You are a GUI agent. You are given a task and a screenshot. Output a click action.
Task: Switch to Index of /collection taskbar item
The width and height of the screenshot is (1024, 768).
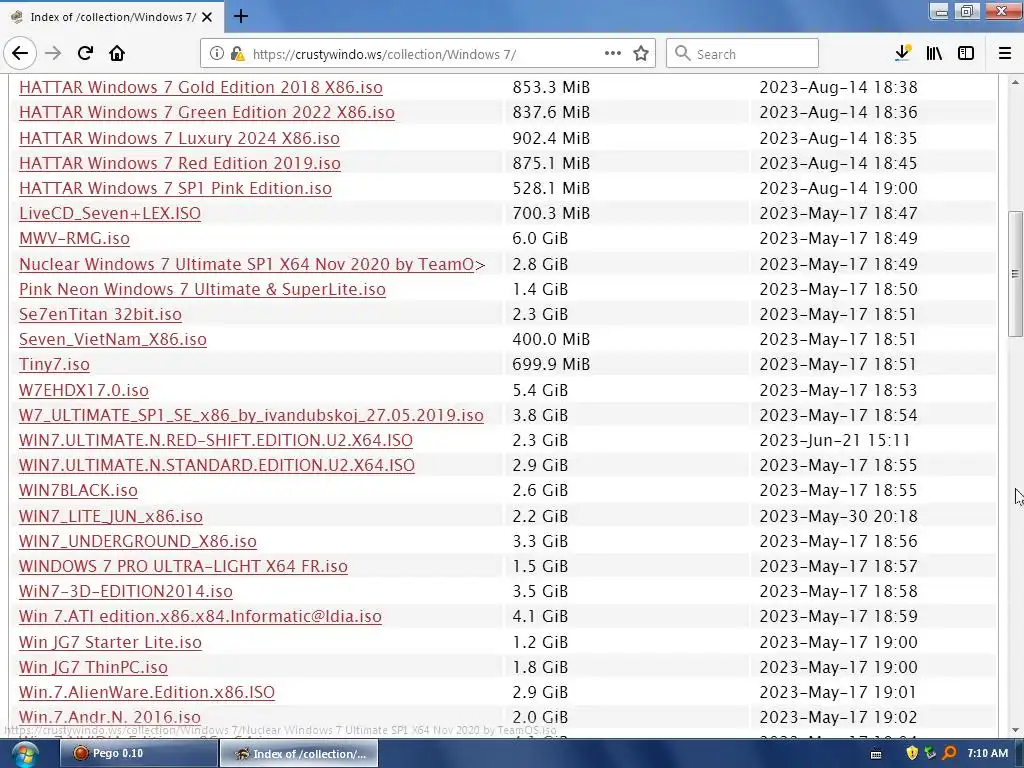[x=298, y=754]
